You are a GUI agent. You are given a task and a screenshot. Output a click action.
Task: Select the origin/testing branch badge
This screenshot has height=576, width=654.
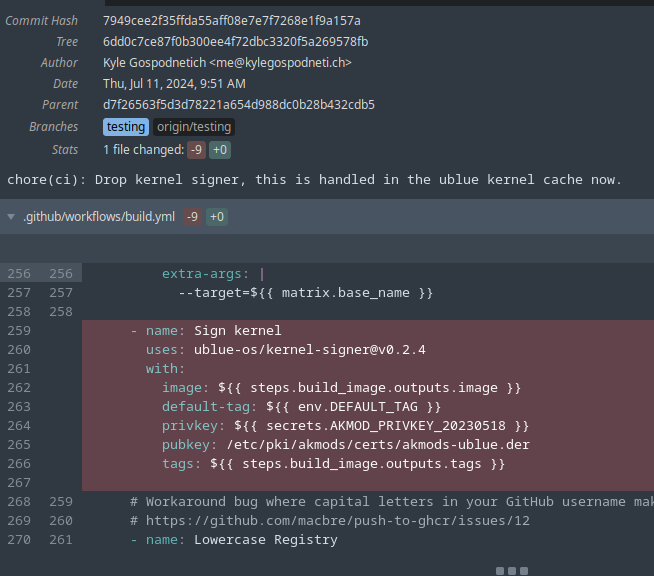(194, 127)
